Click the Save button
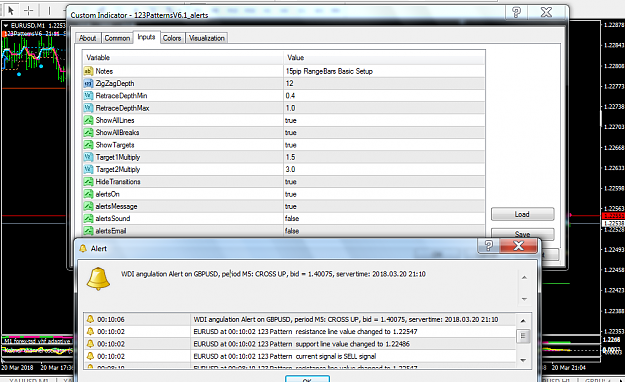The height and width of the screenshot is (382, 625). pyautogui.click(x=522, y=234)
